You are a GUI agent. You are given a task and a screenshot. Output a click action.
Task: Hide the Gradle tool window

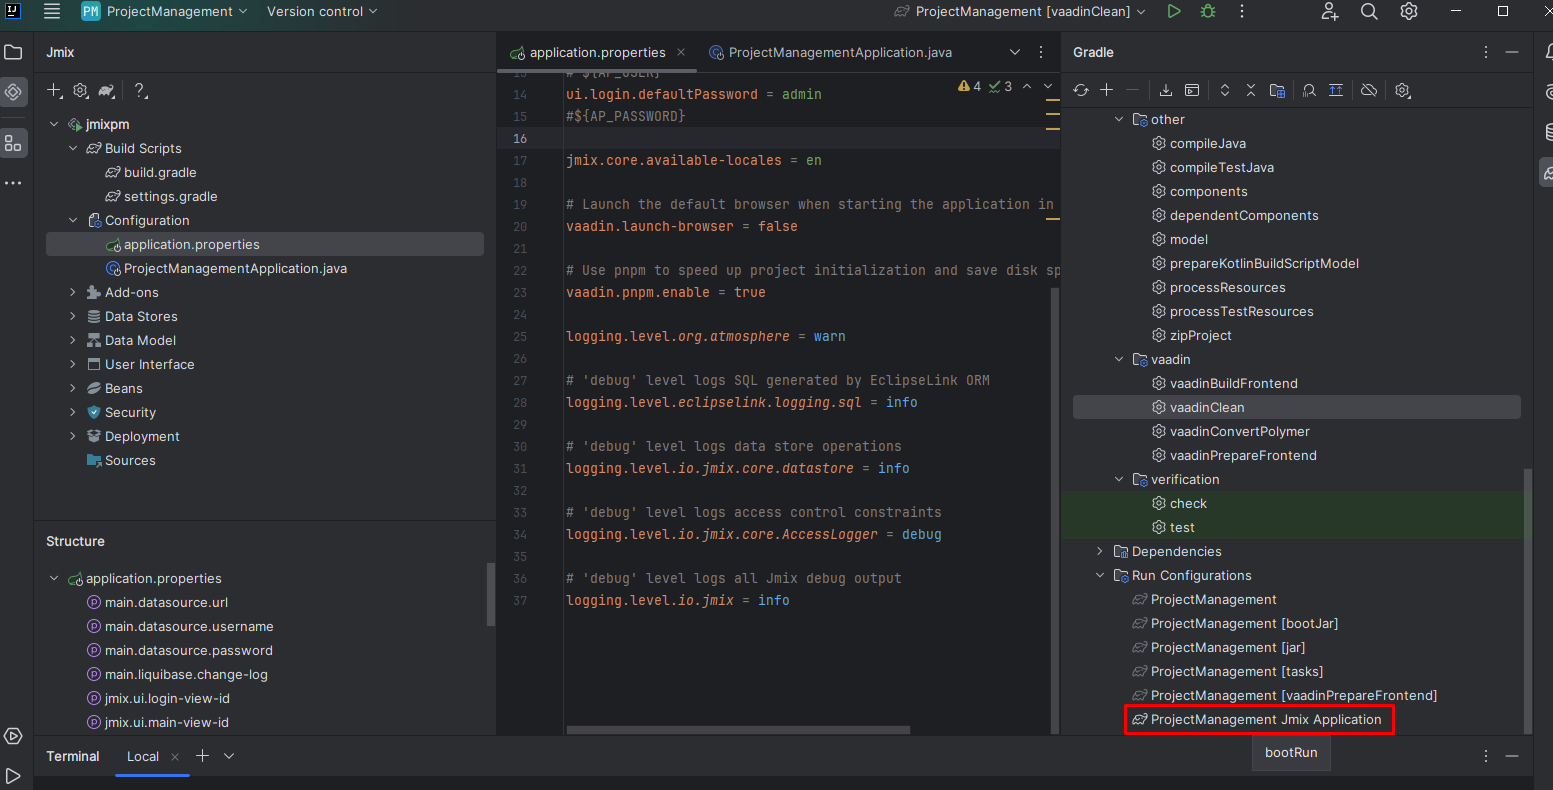[1512, 52]
